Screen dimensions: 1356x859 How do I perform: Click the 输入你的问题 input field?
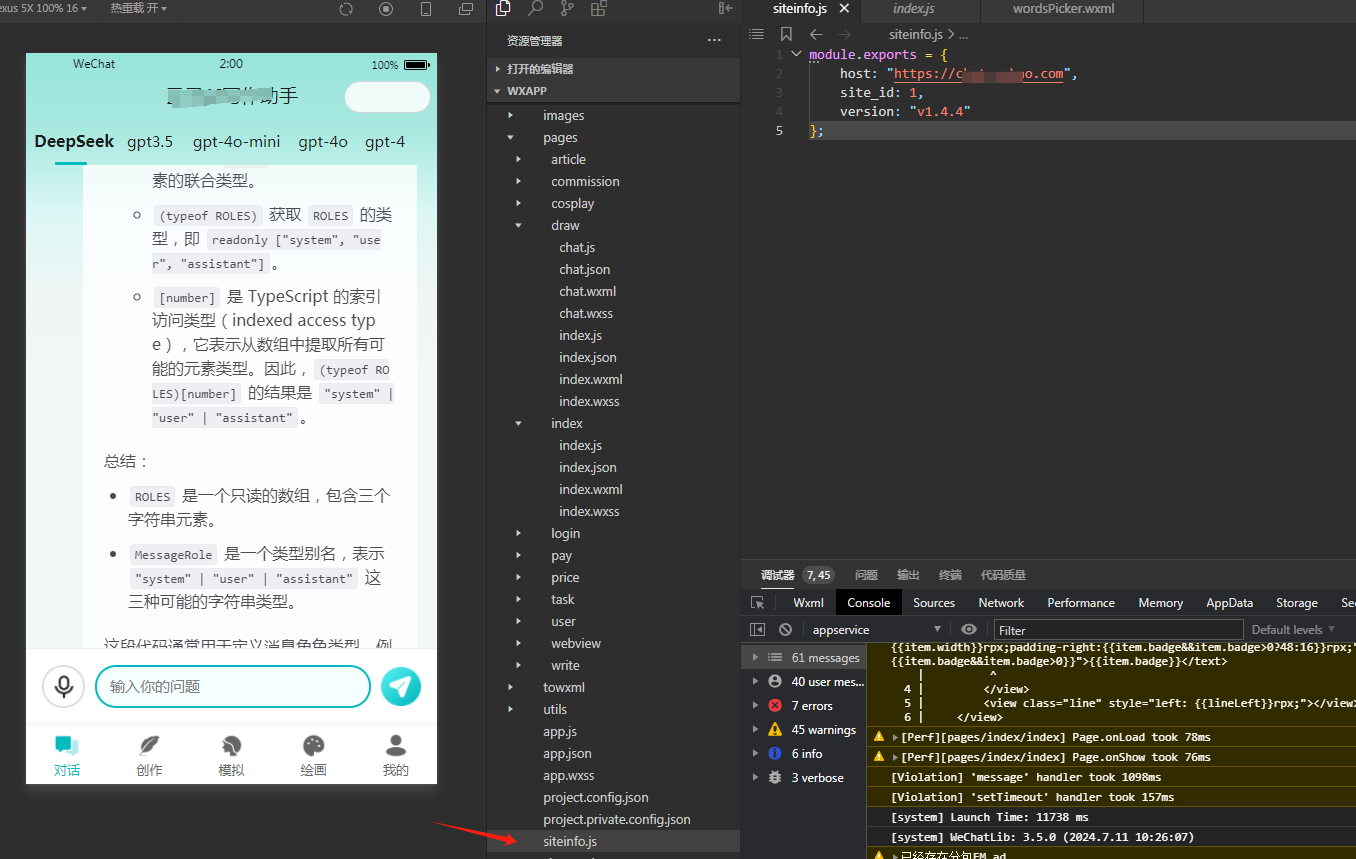click(x=233, y=686)
